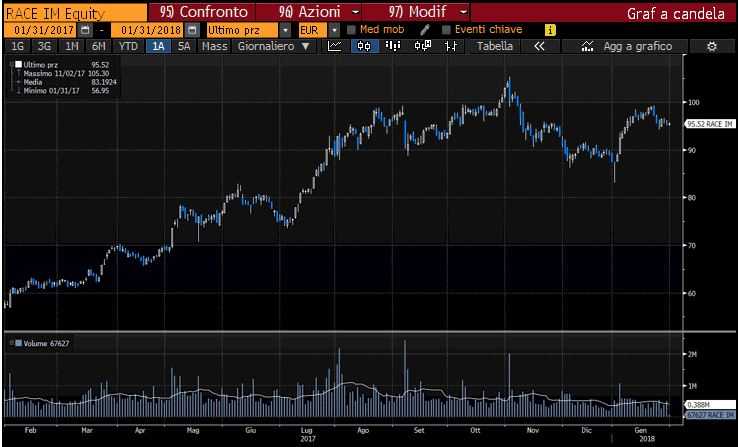Edit the end date field 01/31/2018

click(148, 30)
